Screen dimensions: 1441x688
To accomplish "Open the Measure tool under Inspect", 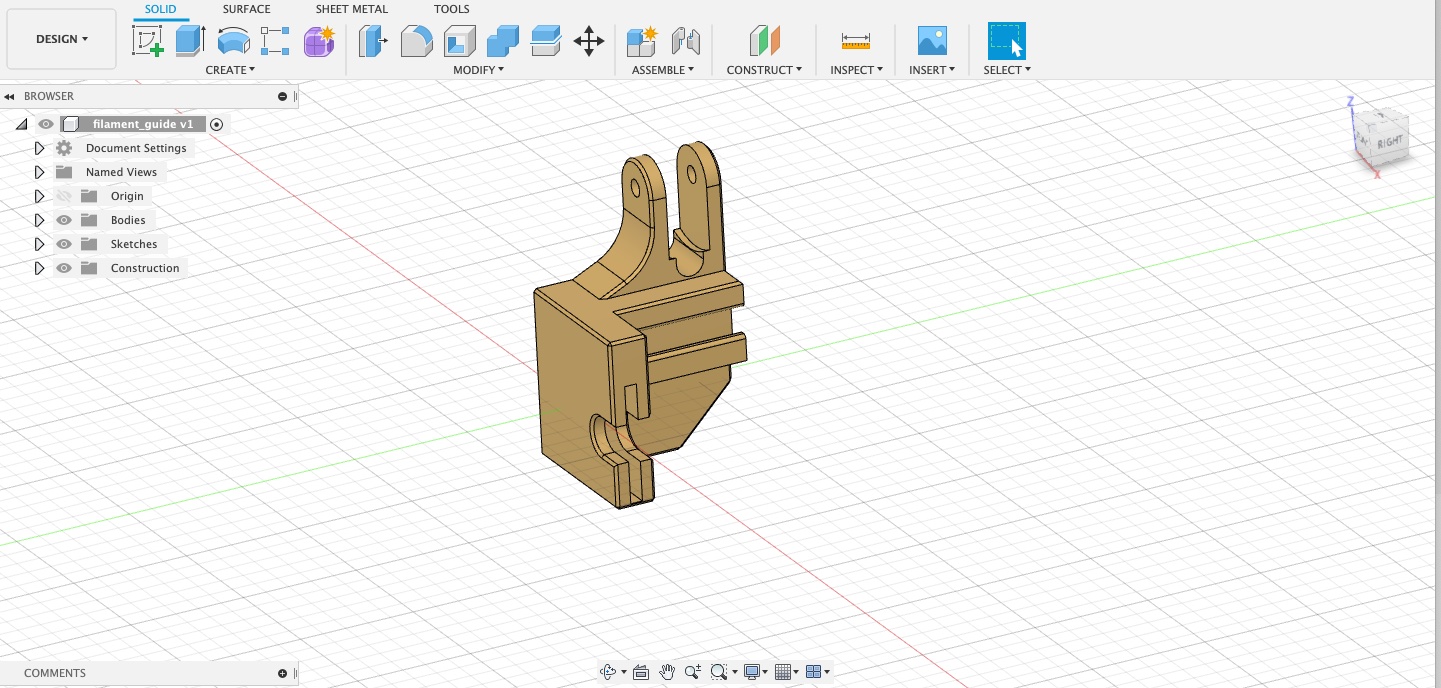I will pyautogui.click(x=855, y=42).
